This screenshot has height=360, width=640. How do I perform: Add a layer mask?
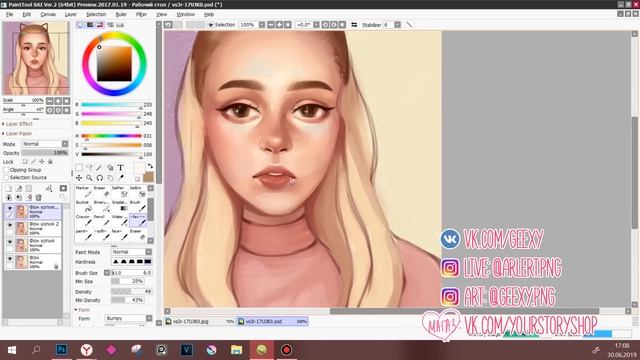pos(63,188)
